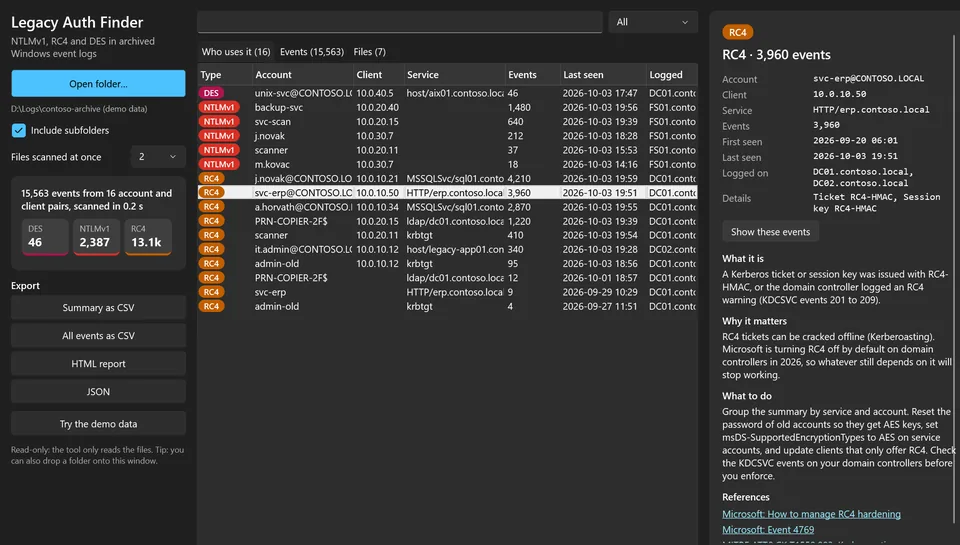Select the unix-svc@CONTOSO account cell

click(303, 93)
